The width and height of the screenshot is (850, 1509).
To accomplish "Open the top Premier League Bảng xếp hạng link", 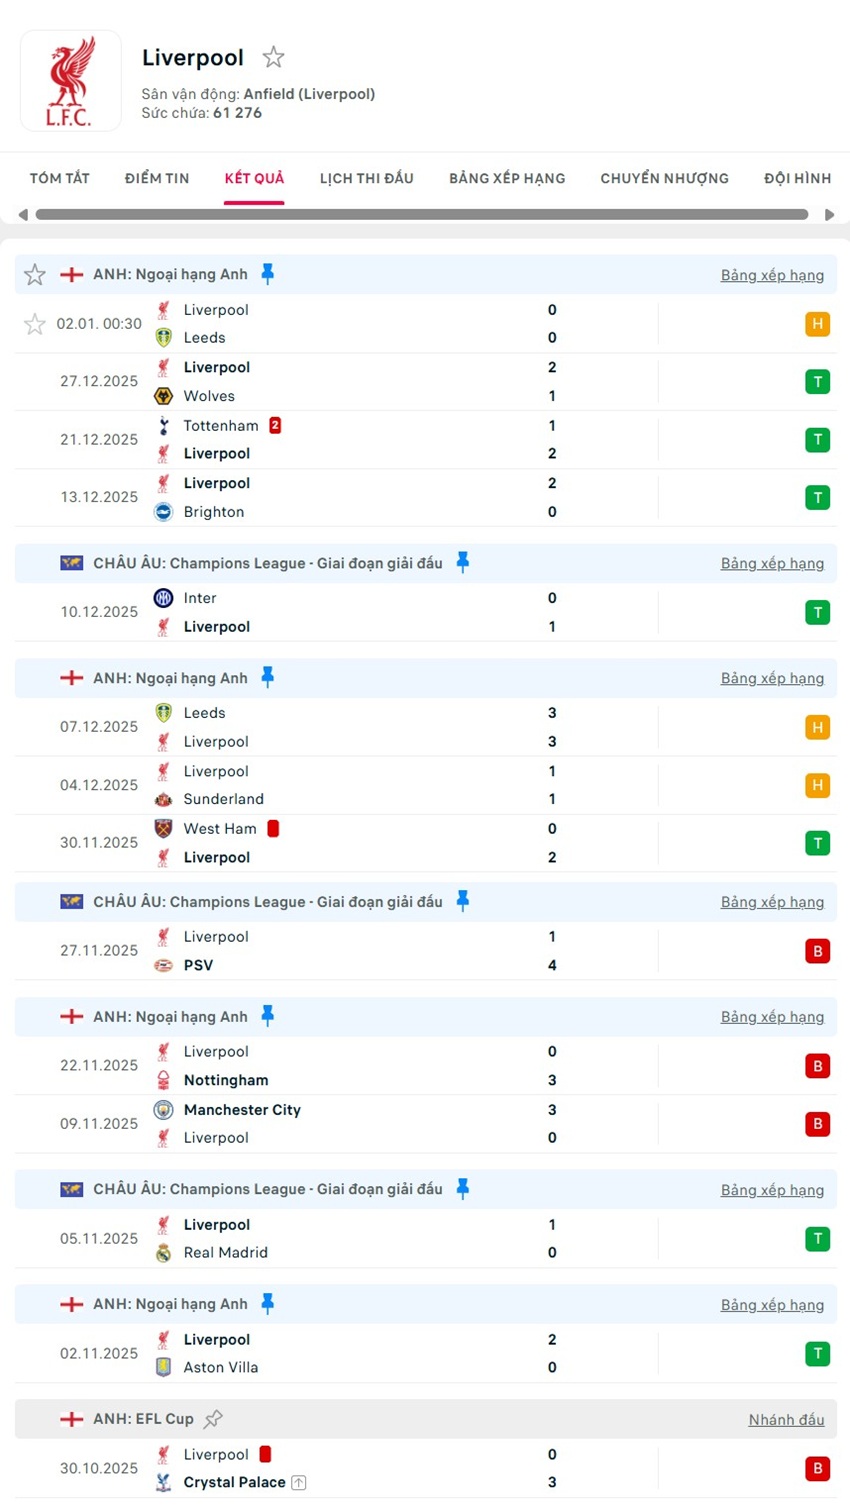I will click(x=772, y=275).
